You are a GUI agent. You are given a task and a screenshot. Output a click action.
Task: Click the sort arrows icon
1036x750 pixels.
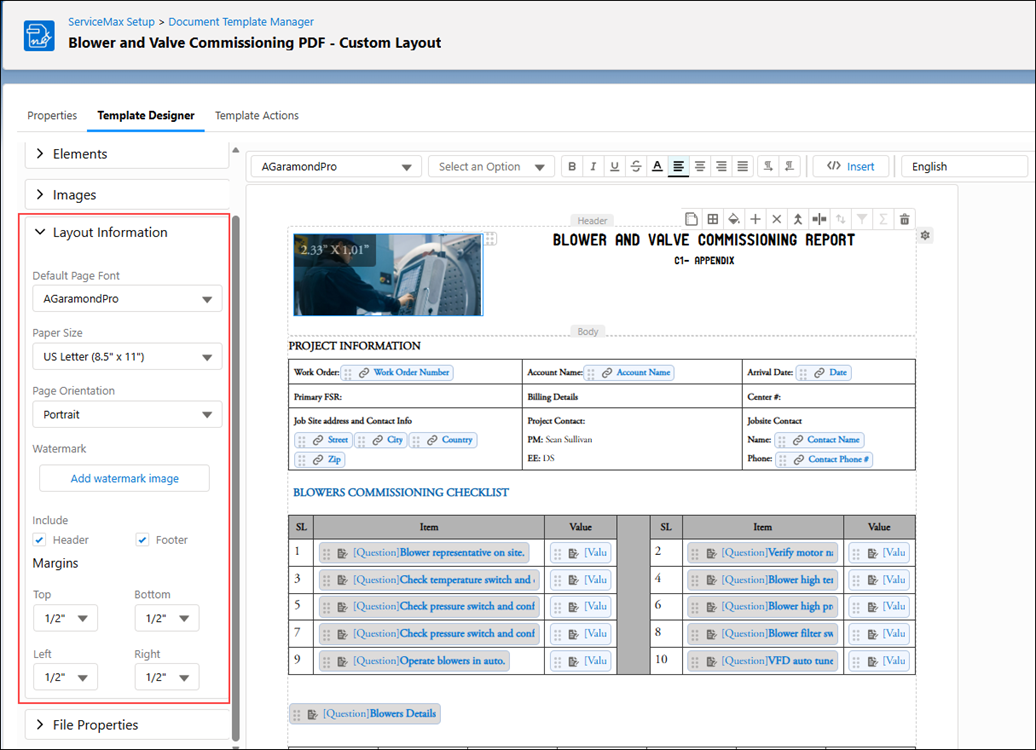click(x=840, y=219)
